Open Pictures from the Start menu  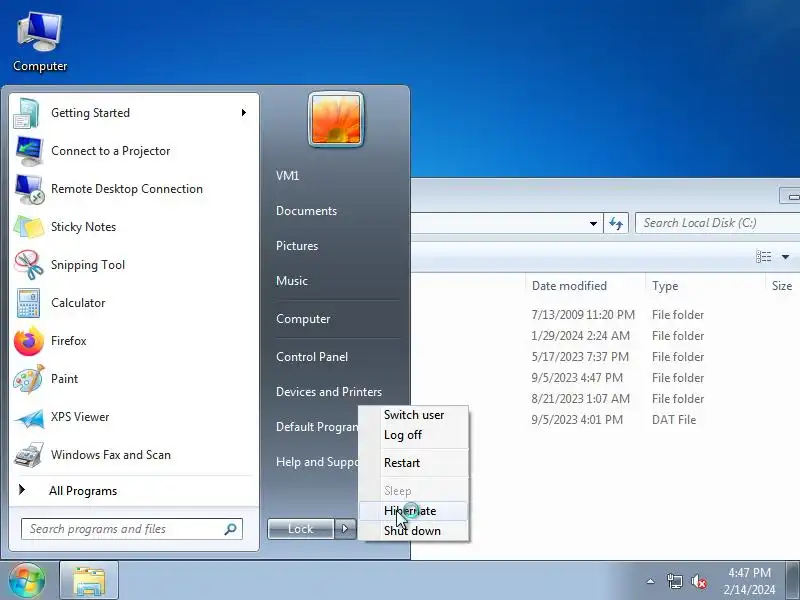pos(297,246)
